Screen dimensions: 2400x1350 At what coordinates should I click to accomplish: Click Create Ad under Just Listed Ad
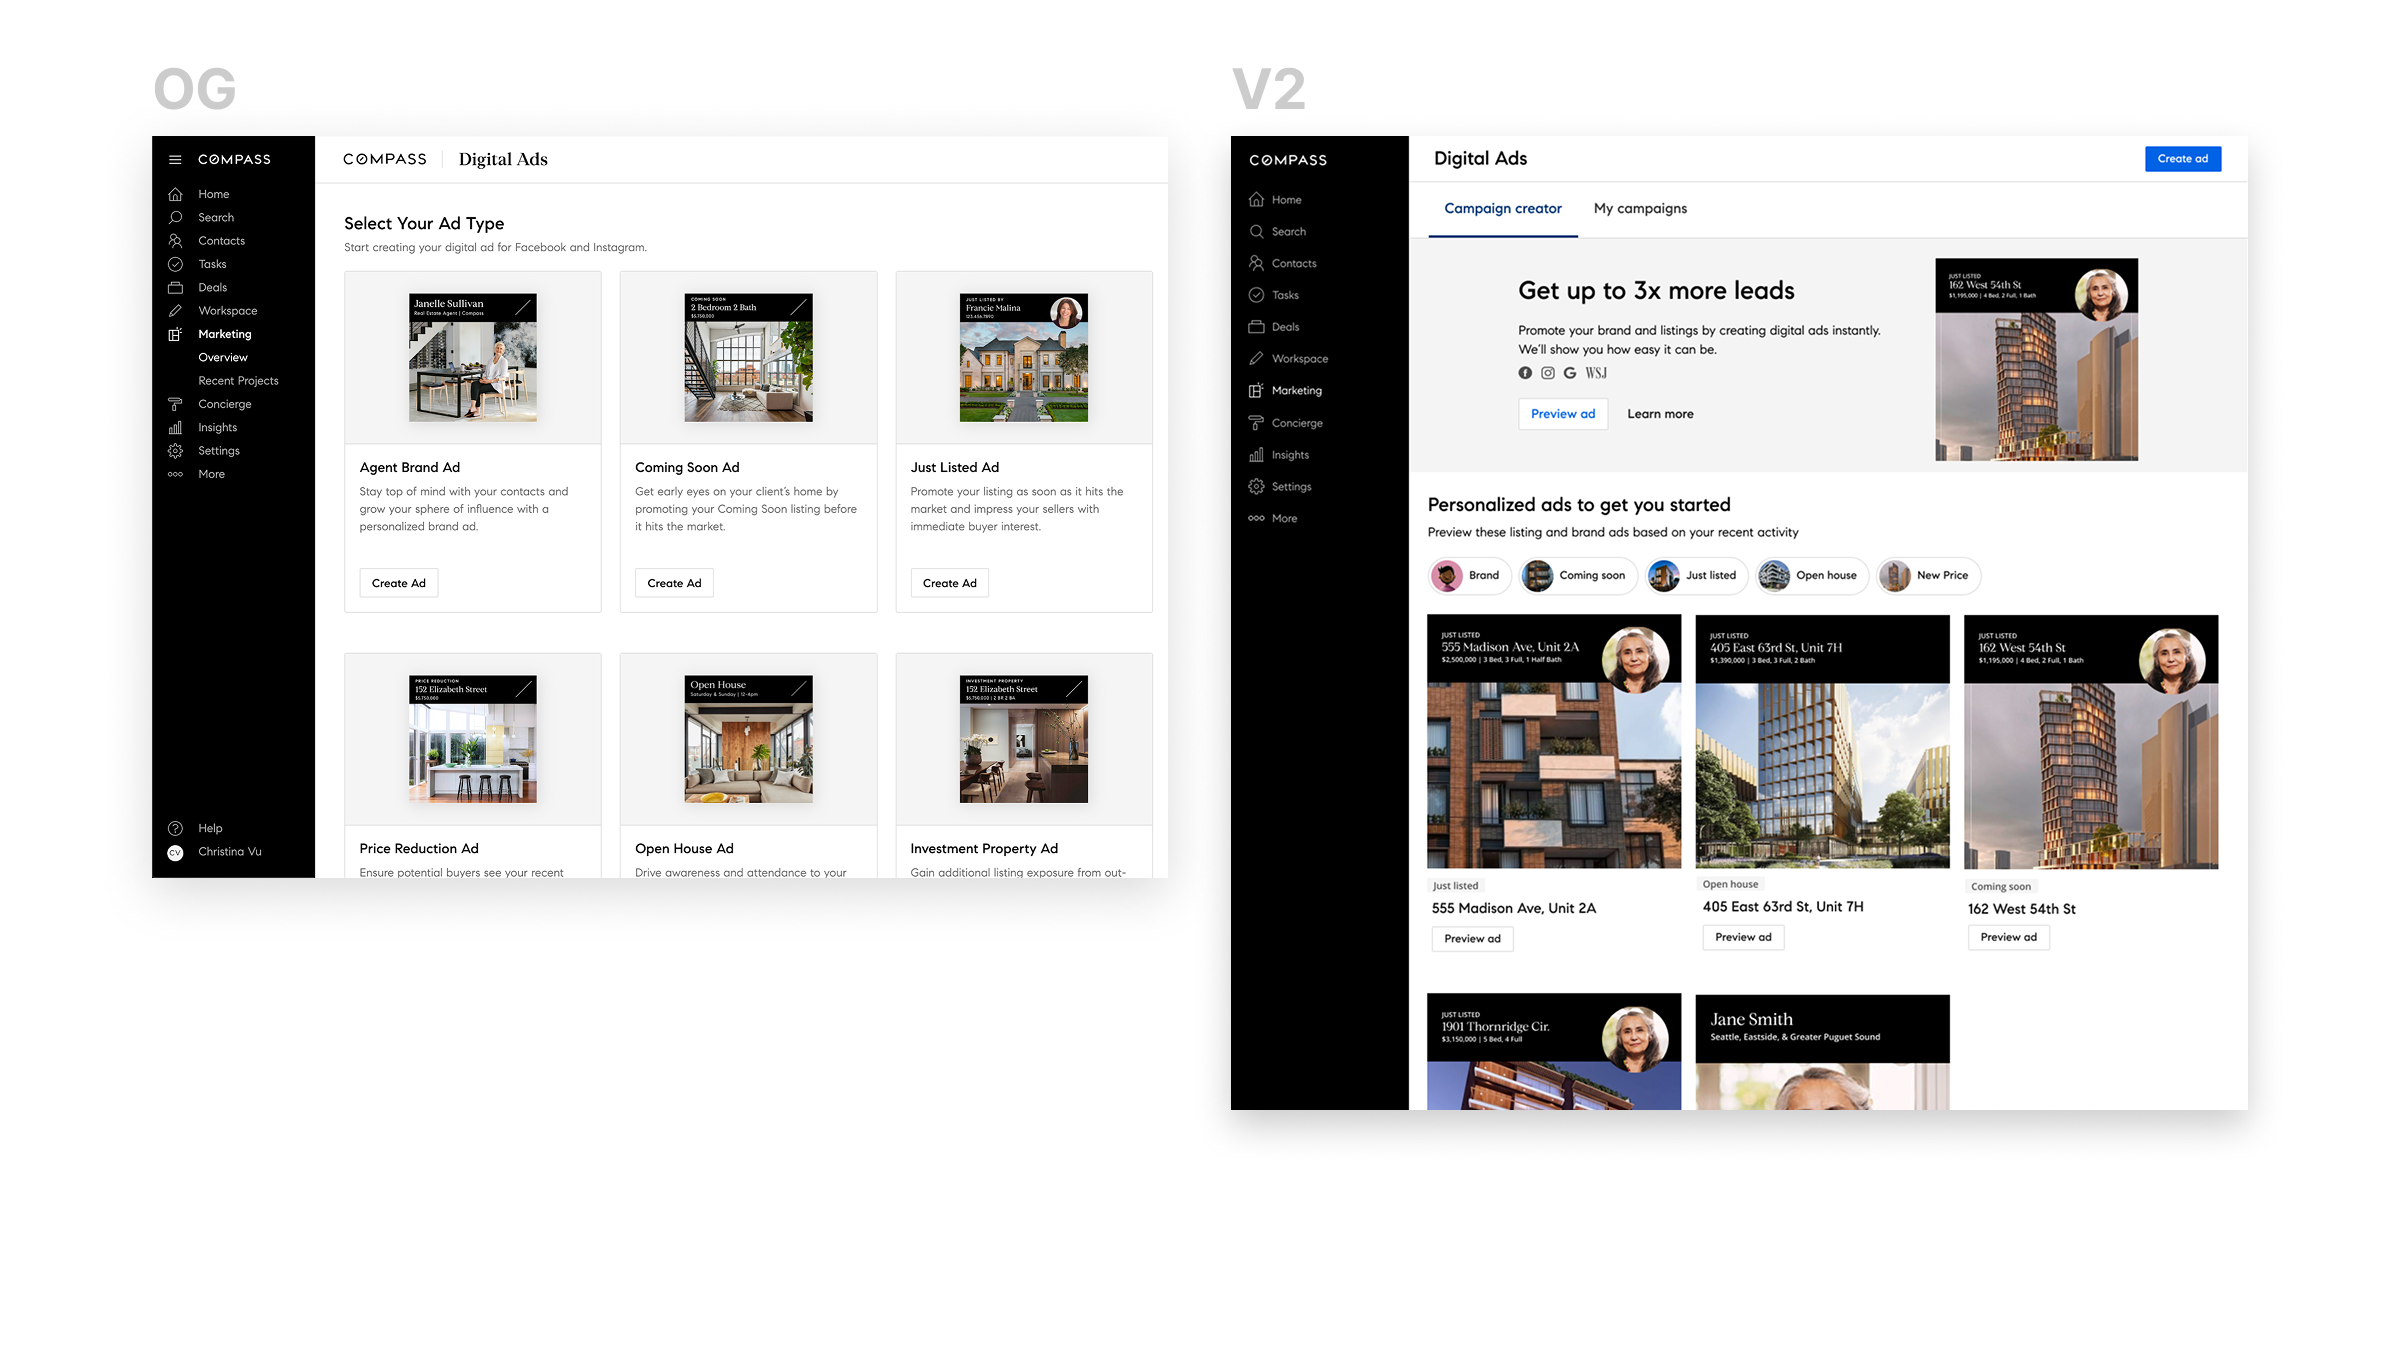pos(949,583)
